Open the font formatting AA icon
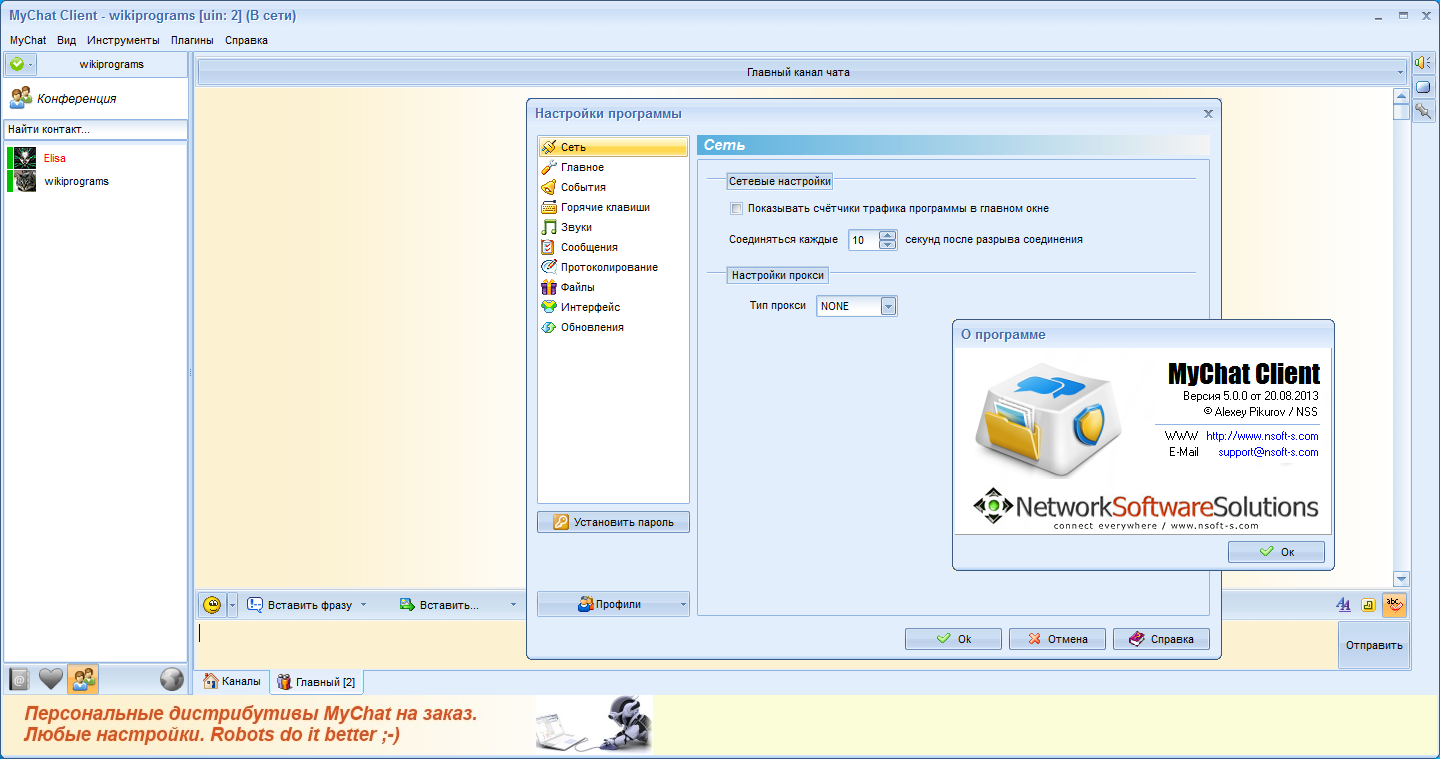 [x=1343, y=604]
